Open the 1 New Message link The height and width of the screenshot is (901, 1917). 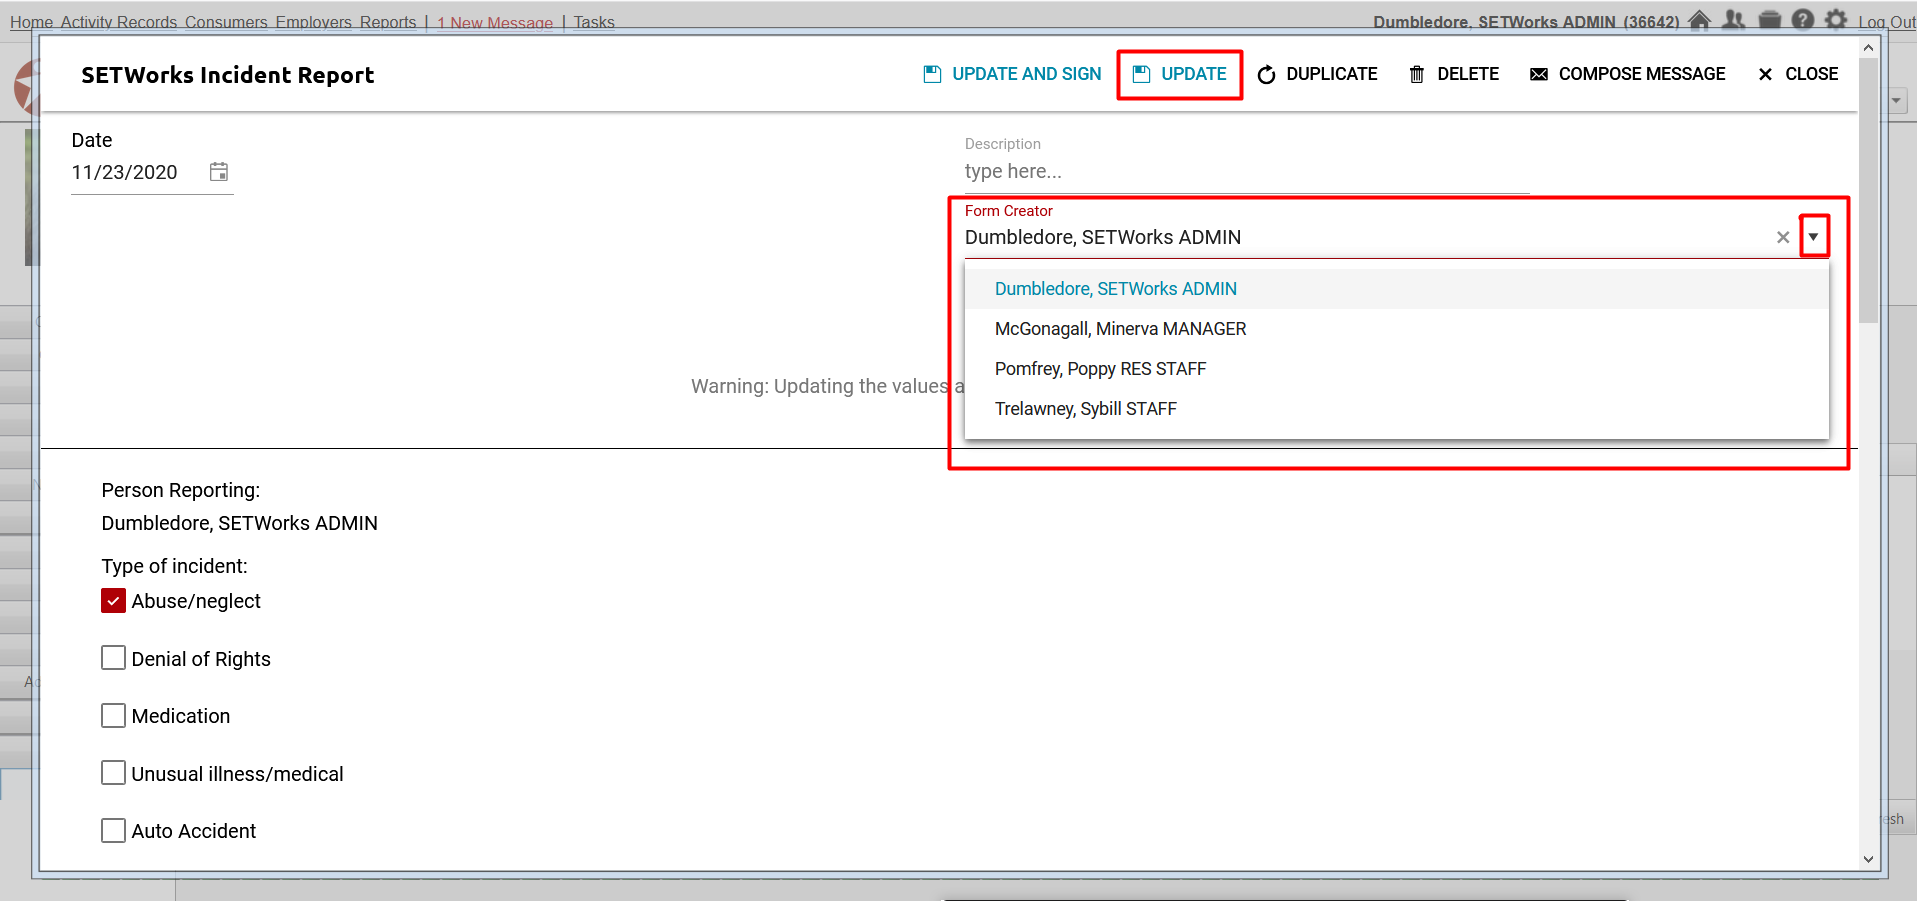click(495, 22)
